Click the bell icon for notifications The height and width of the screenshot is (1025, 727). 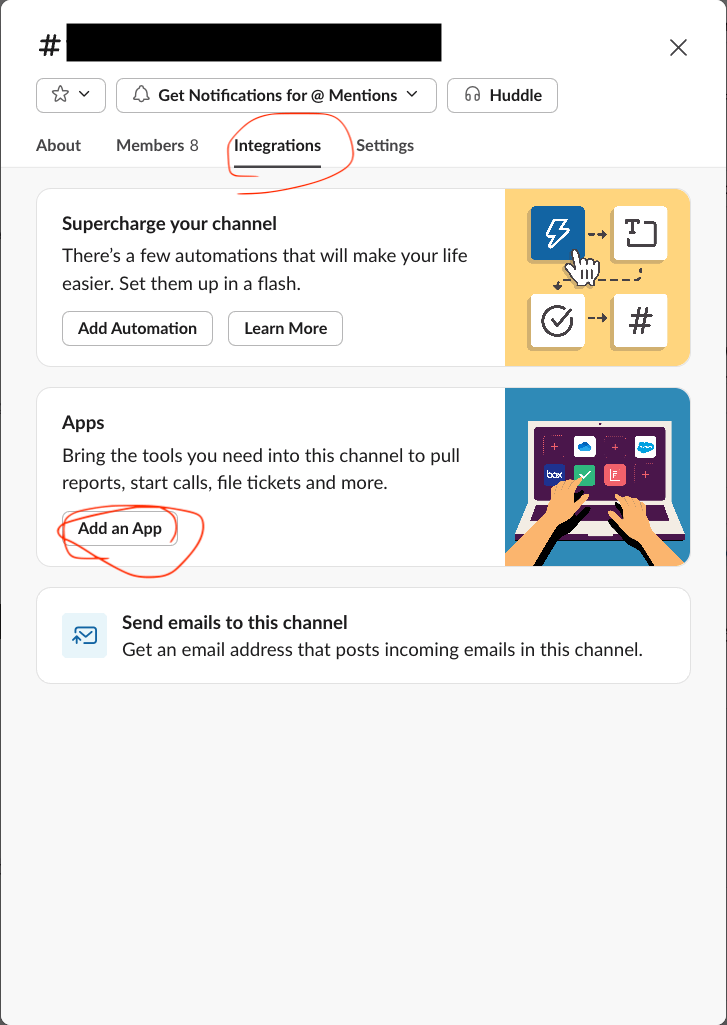141,95
